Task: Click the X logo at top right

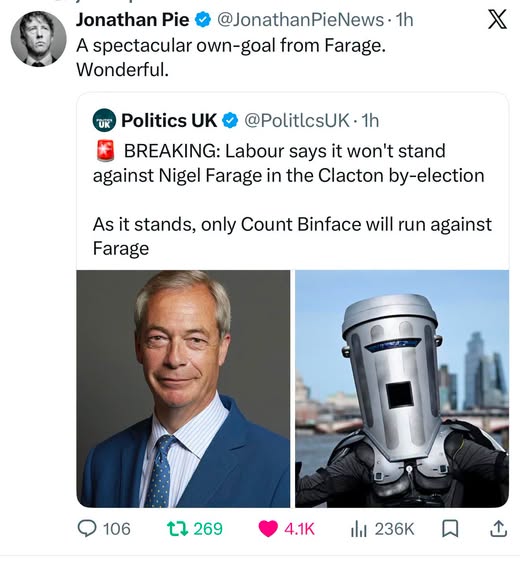Action: click(x=498, y=19)
